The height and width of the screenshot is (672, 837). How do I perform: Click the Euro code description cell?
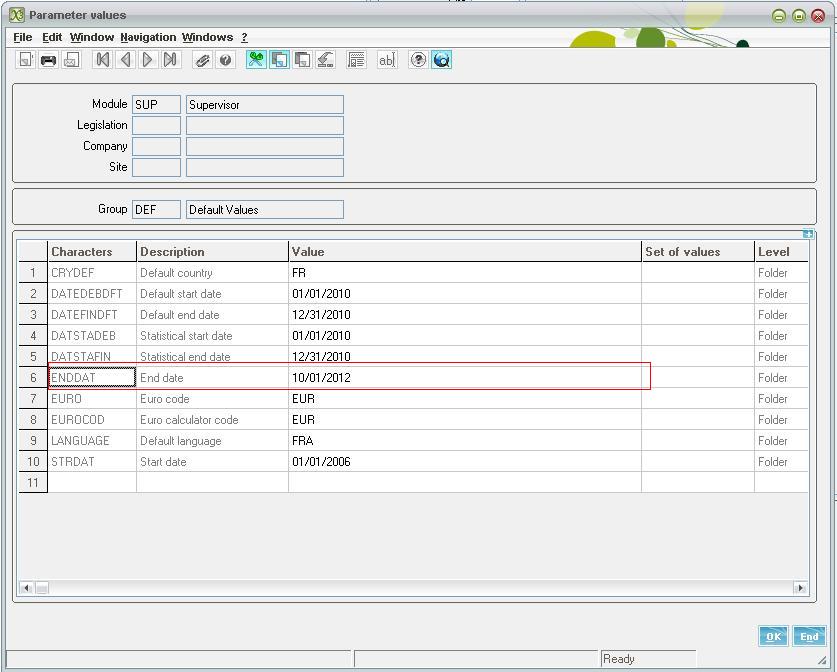click(x=212, y=399)
